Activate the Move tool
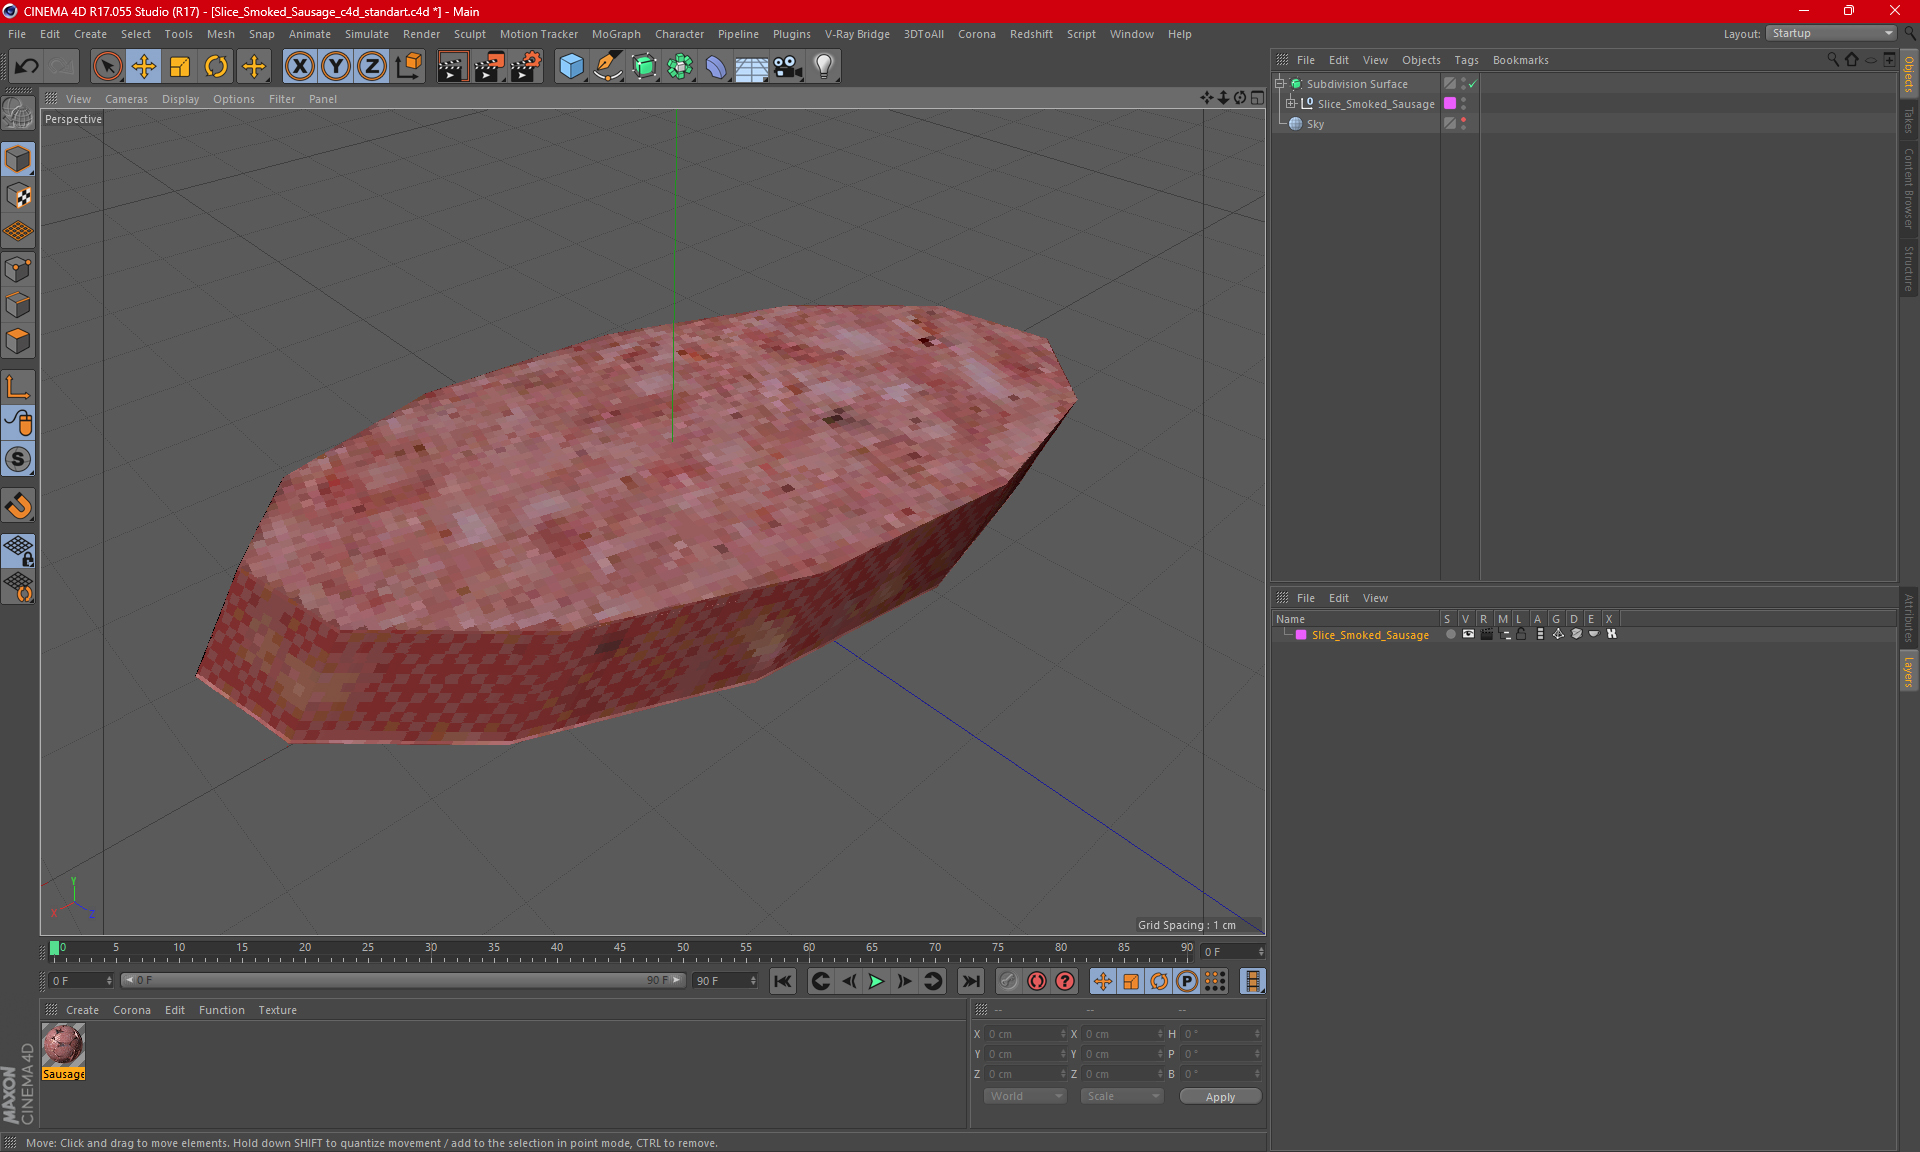Image resolution: width=1920 pixels, height=1152 pixels. 144,67
